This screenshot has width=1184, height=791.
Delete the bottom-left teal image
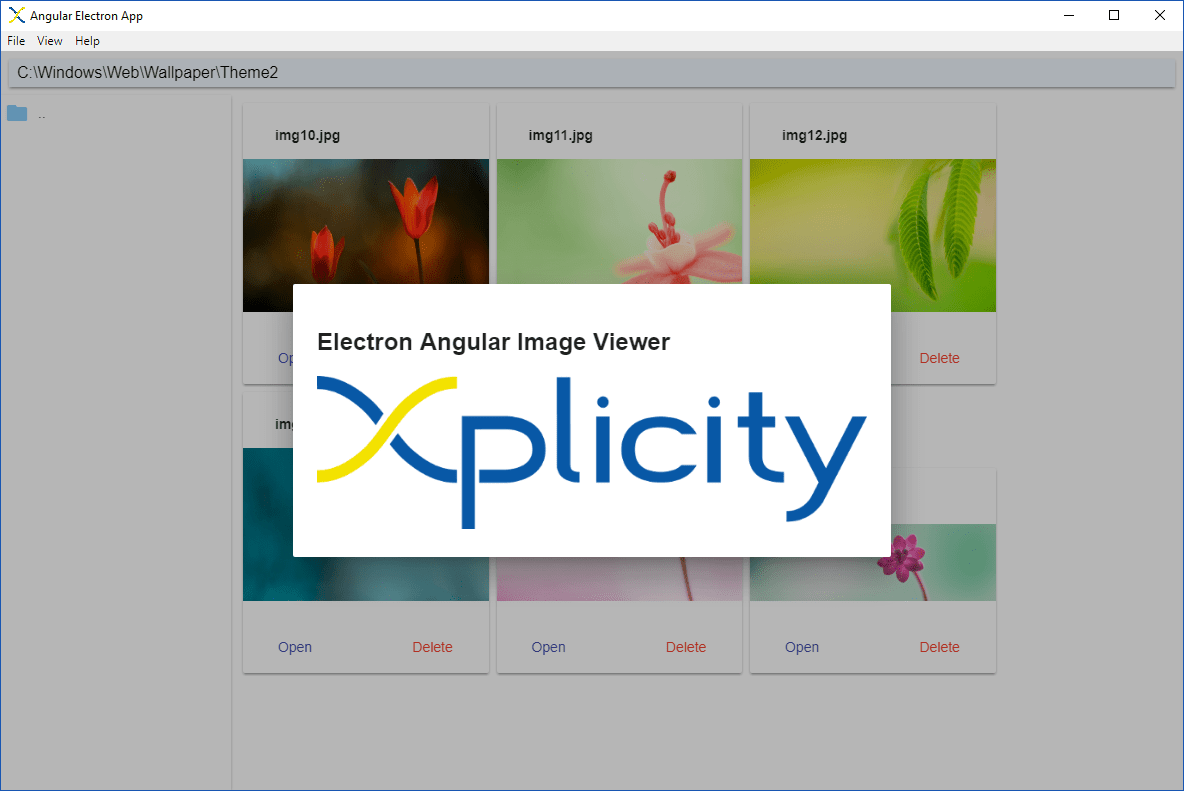[x=432, y=647]
